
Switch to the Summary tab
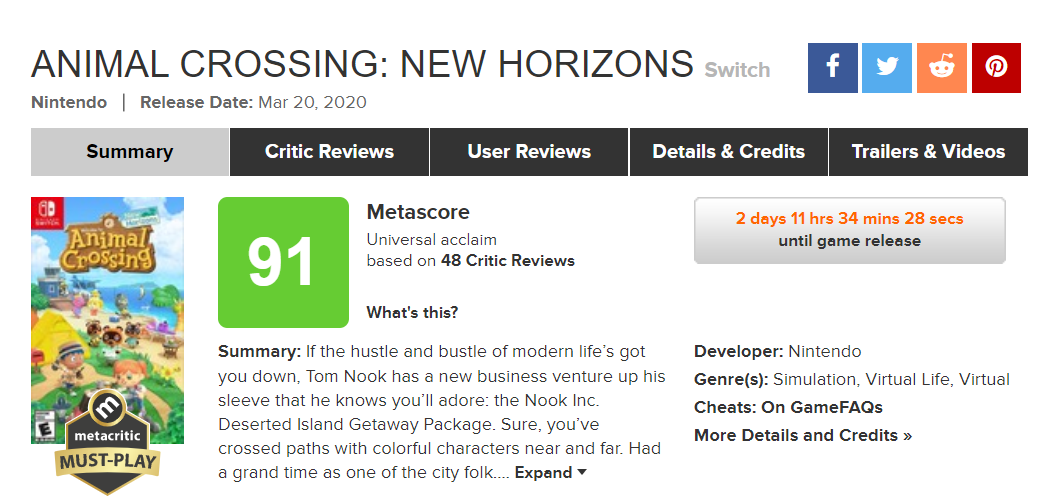129,152
